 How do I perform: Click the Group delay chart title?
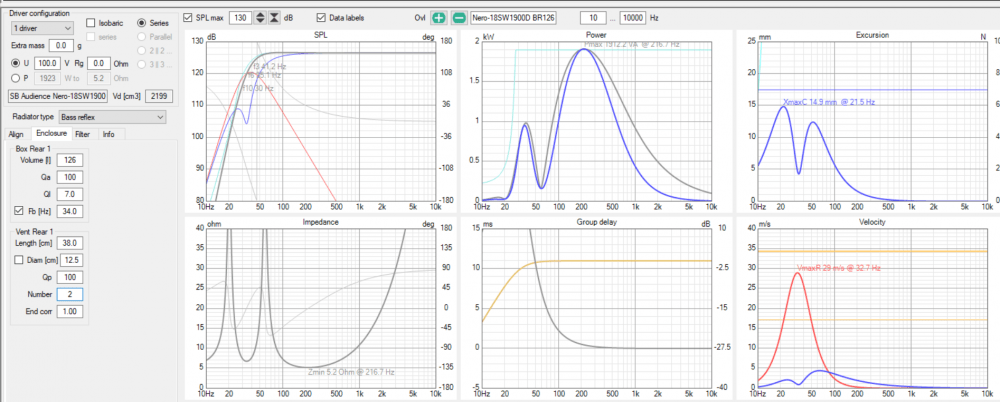click(597, 222)
